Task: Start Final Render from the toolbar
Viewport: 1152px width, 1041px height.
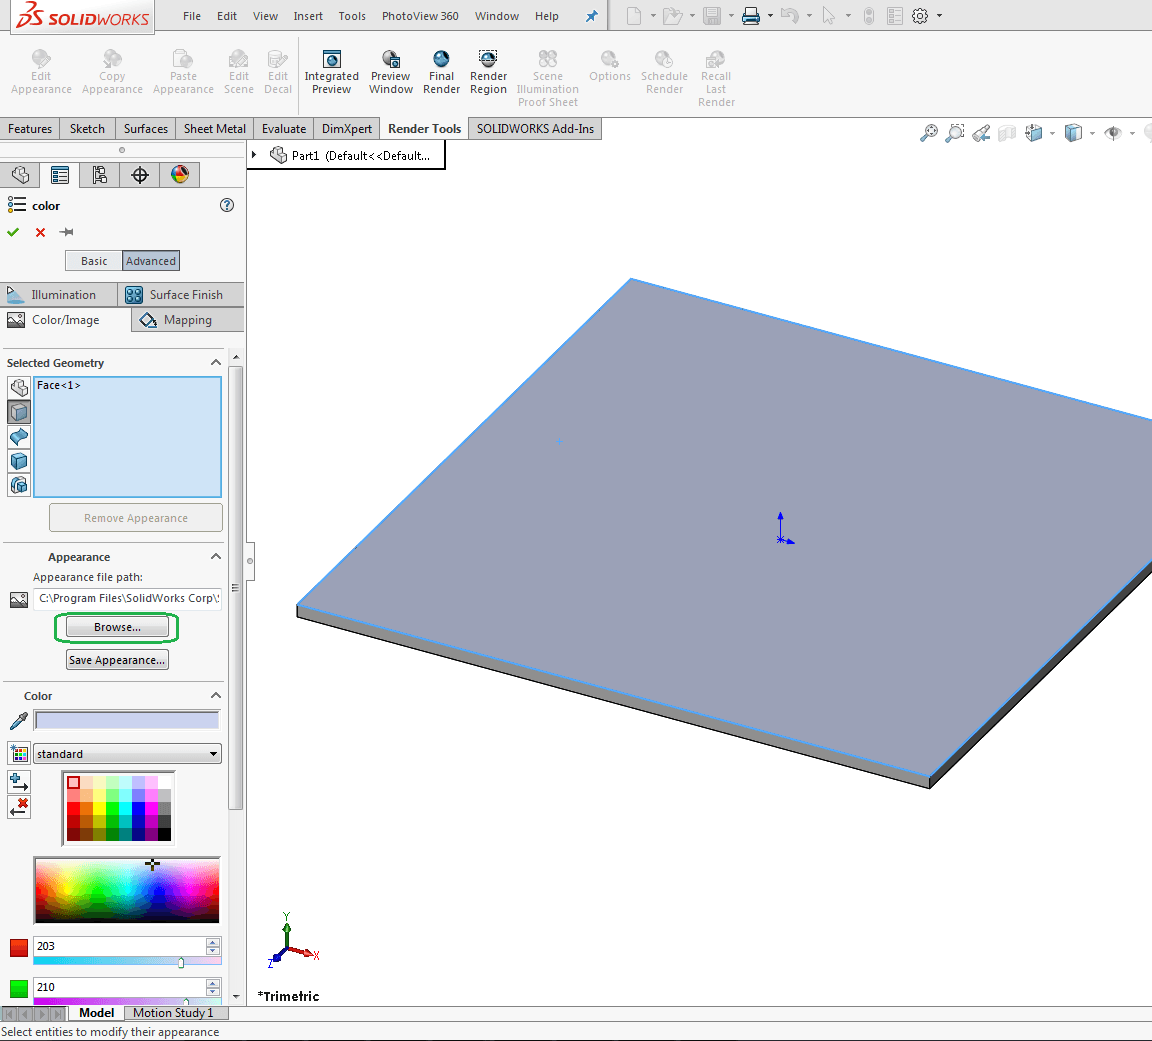Action: click(x=441, y=72)
